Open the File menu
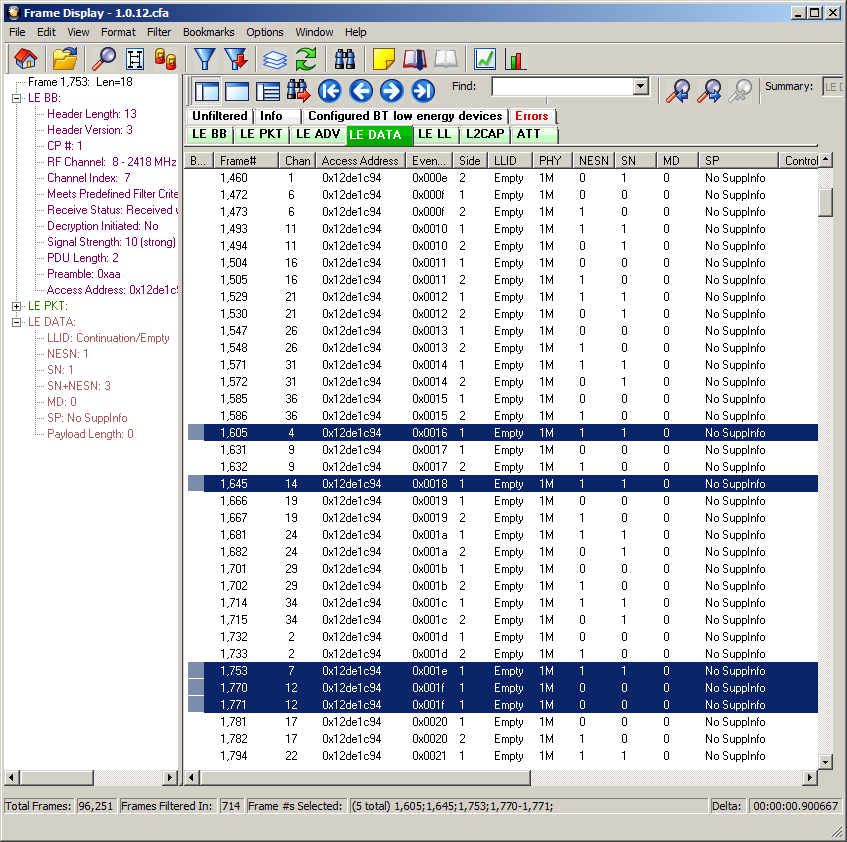Viewport: 847px width, 842px height. [x=17, y=32]
